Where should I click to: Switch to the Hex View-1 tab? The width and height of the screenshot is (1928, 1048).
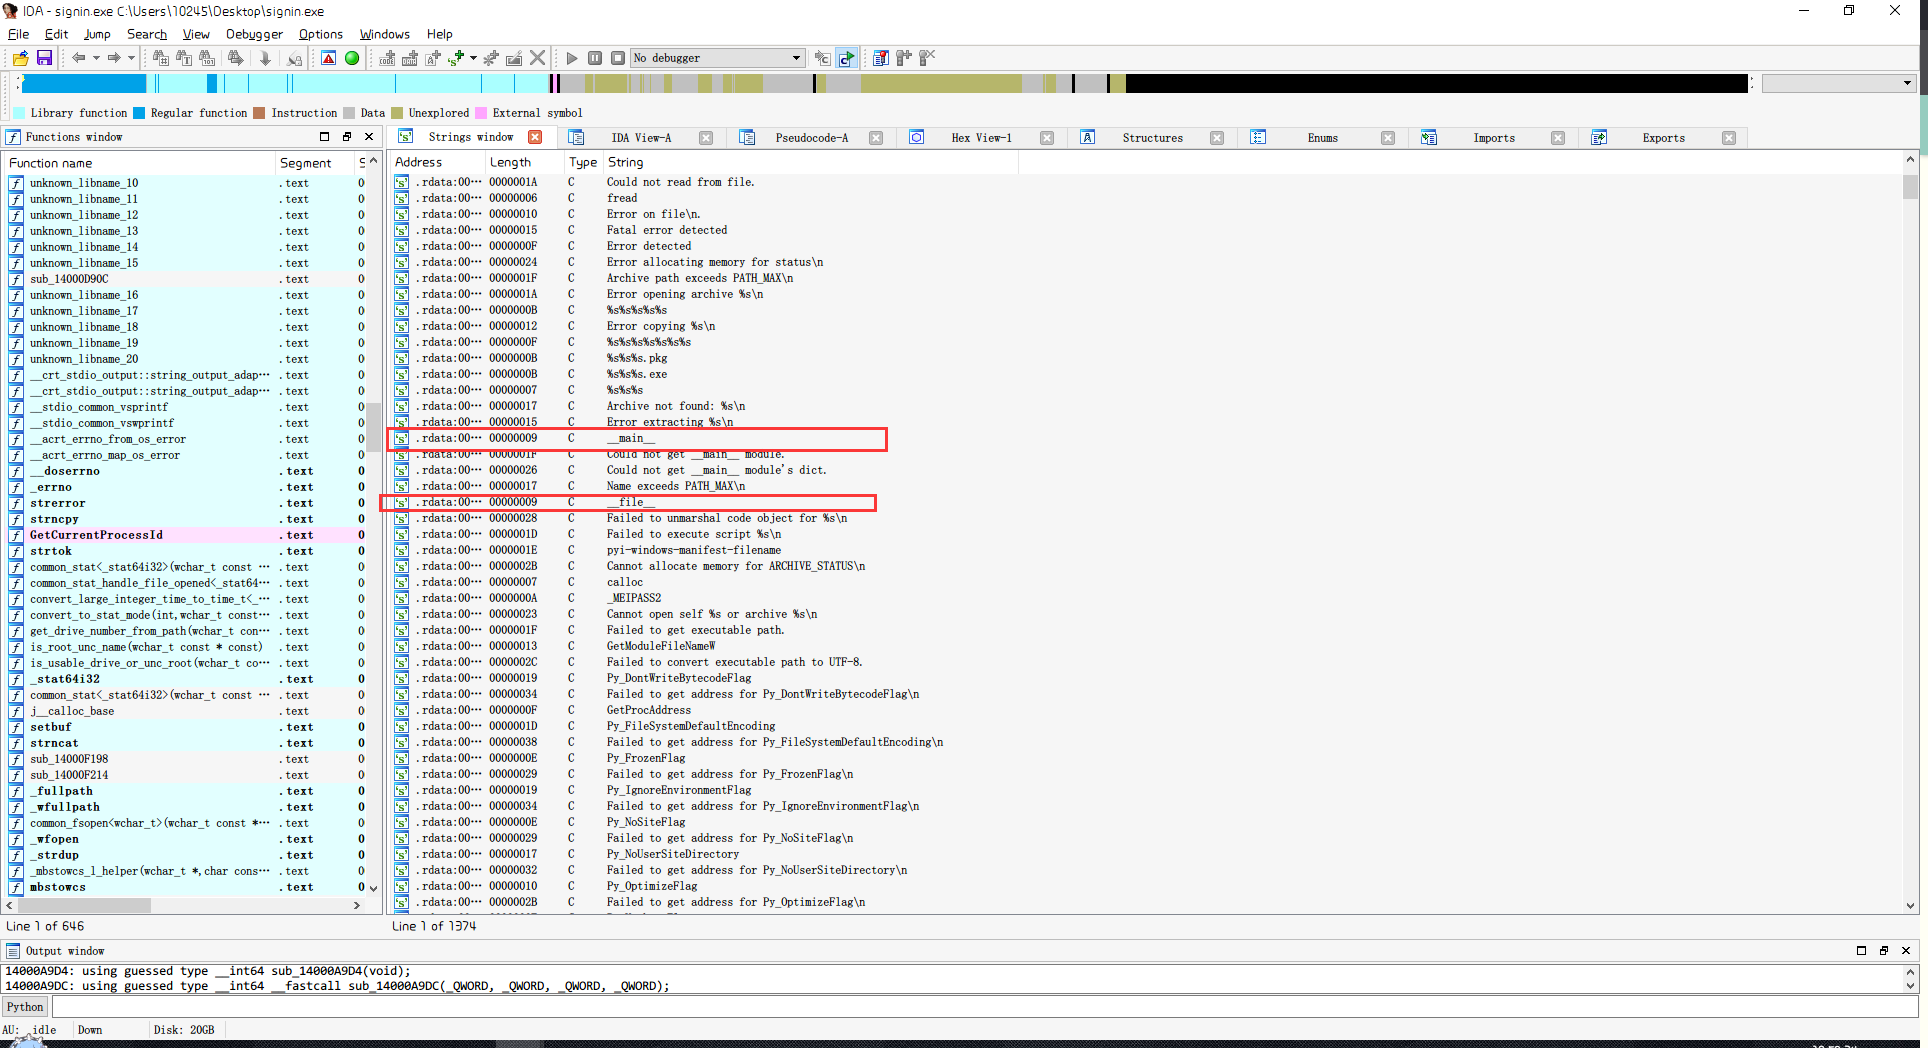click(981, 137)
